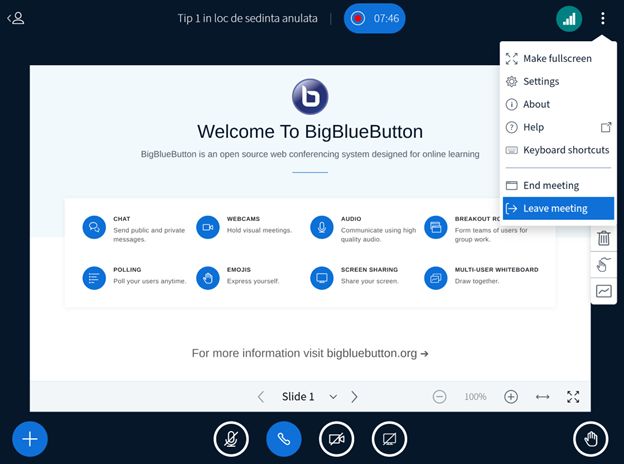Toggle the webcam sharing button
624x464 pixels.
point(336,438)
